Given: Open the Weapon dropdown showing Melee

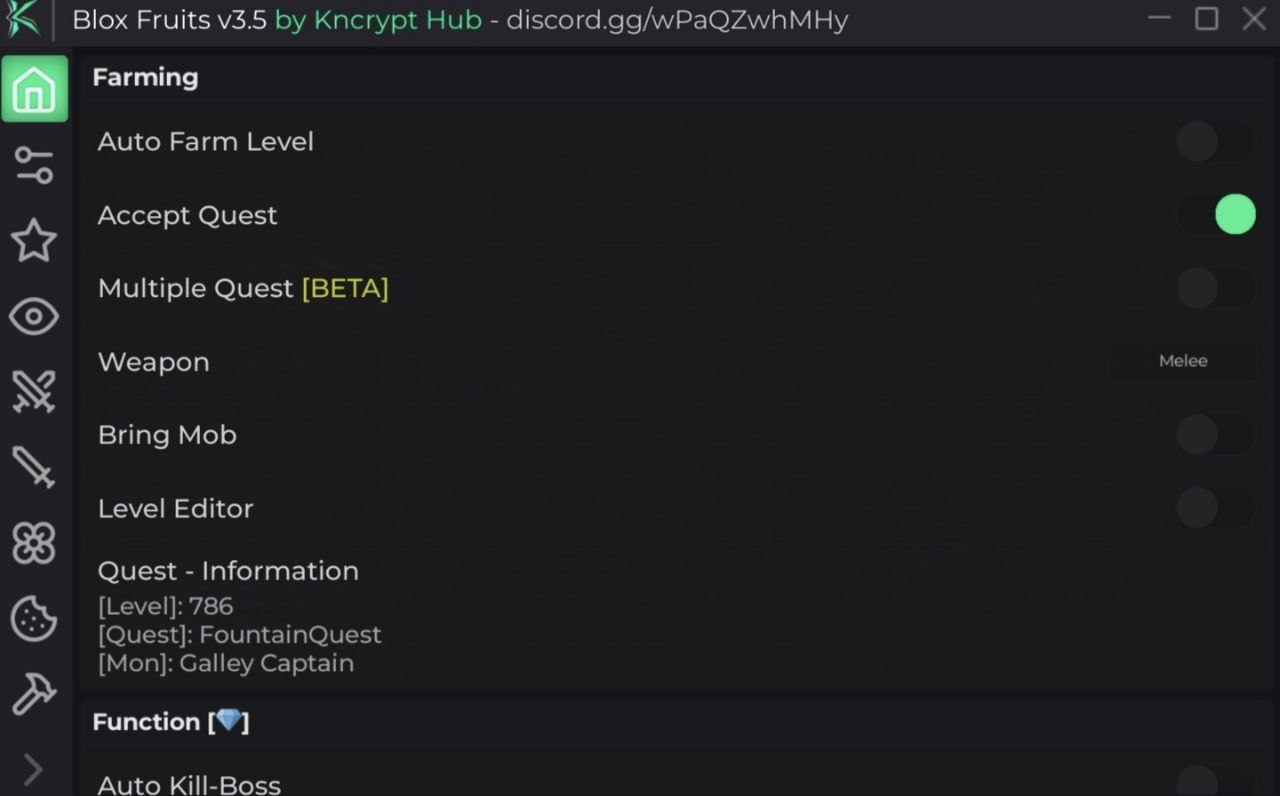Looking at the screenshot, I should pyautogui.click(x=1183, y=361).
